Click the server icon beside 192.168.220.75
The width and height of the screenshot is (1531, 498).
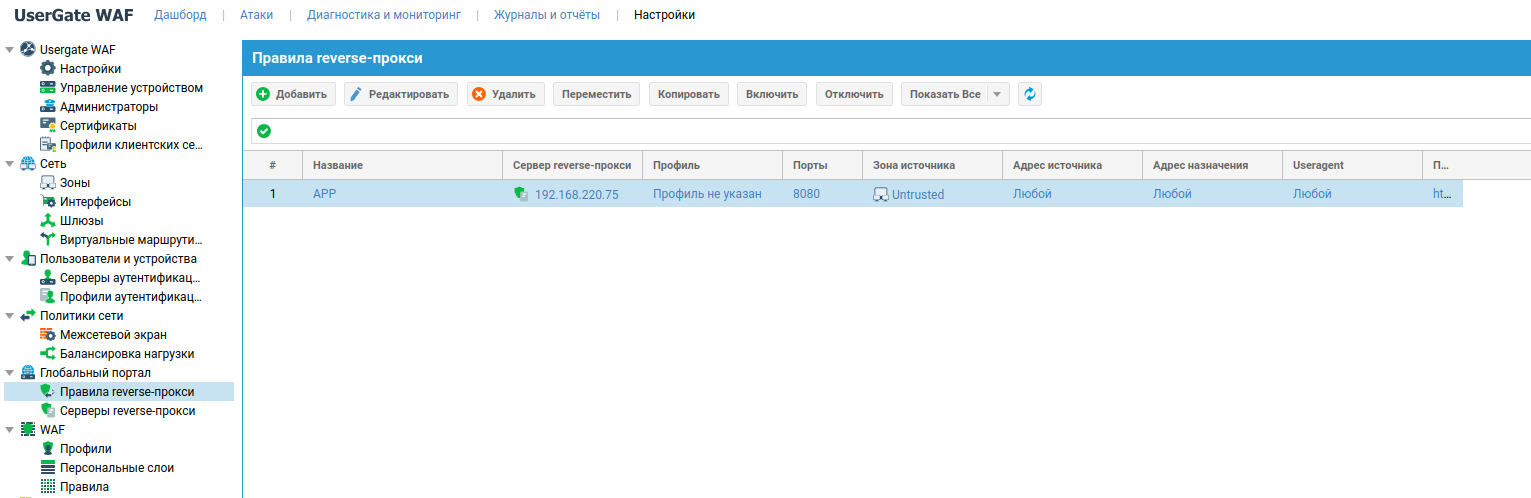[521, 194]
